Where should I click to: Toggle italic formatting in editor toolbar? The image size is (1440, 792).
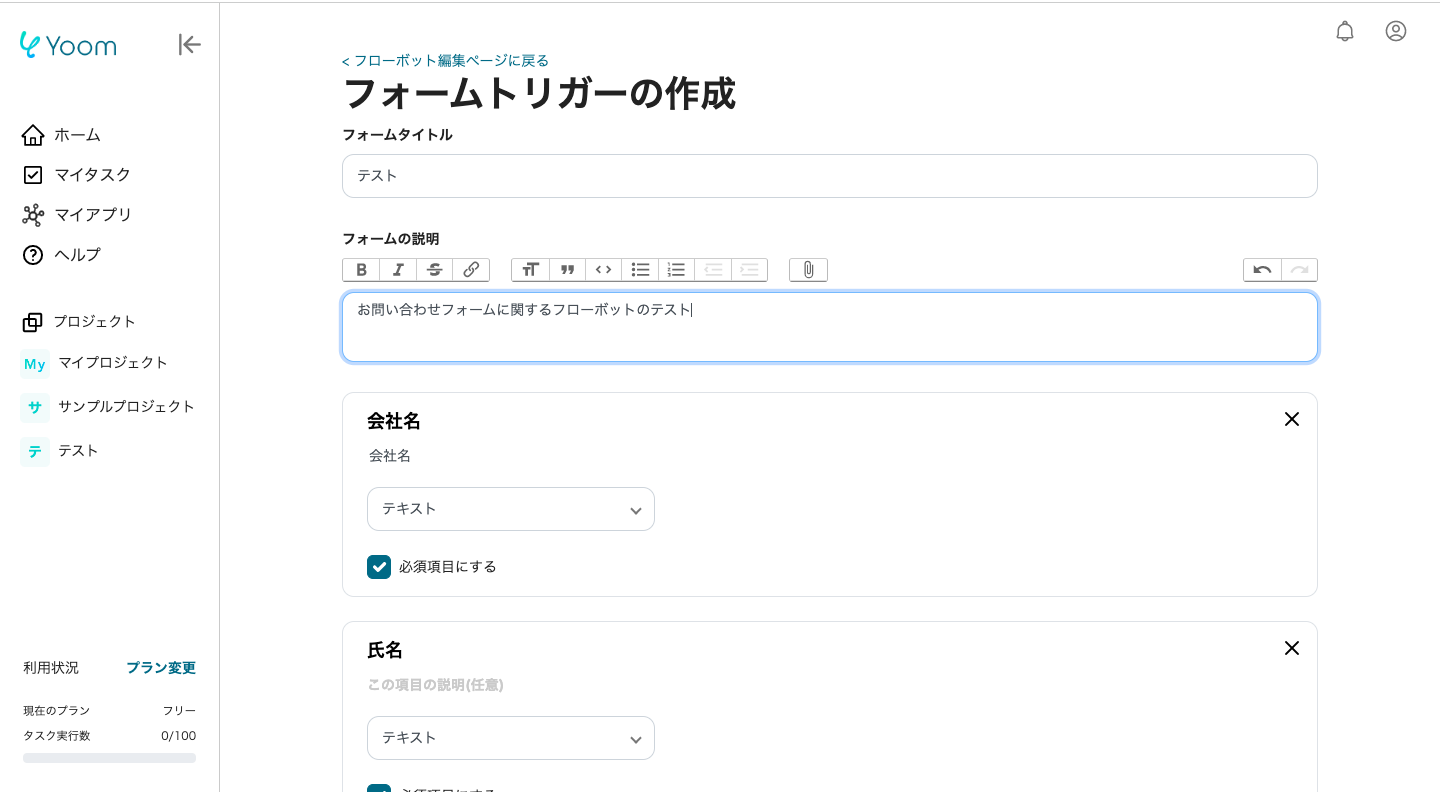(x=398, y=270)
